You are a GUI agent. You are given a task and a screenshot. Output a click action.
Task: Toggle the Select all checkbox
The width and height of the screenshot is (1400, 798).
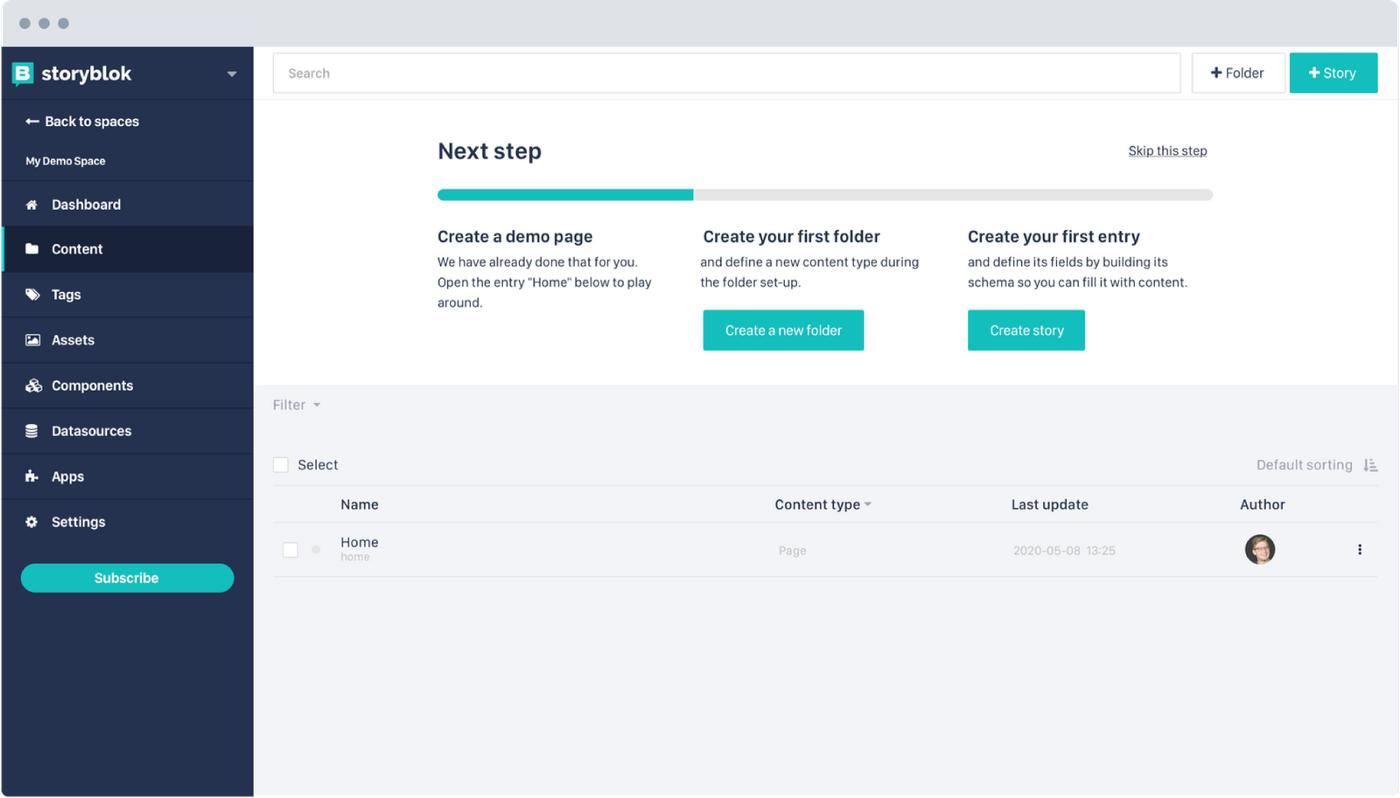click(281, 465)
